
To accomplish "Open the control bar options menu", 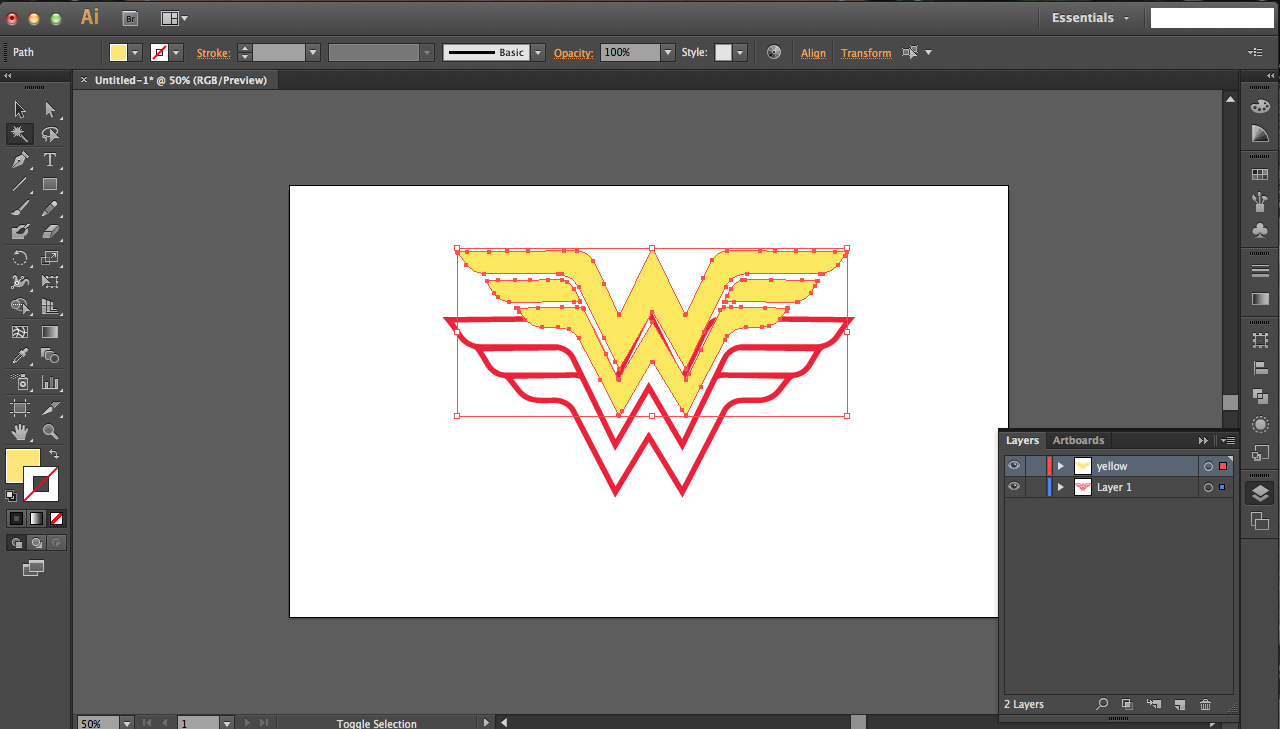I will point(1255,52).
